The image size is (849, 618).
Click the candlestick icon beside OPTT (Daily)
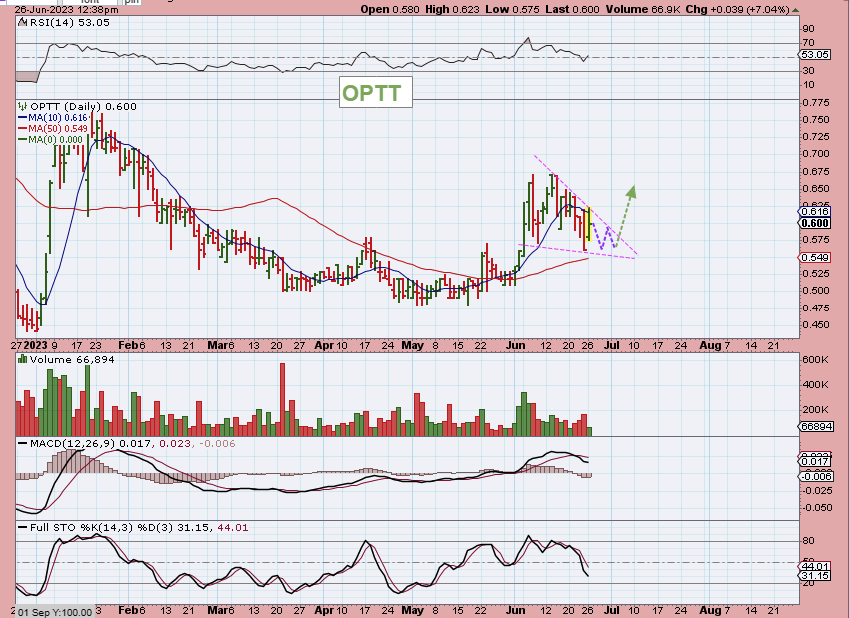pos(23,106)
